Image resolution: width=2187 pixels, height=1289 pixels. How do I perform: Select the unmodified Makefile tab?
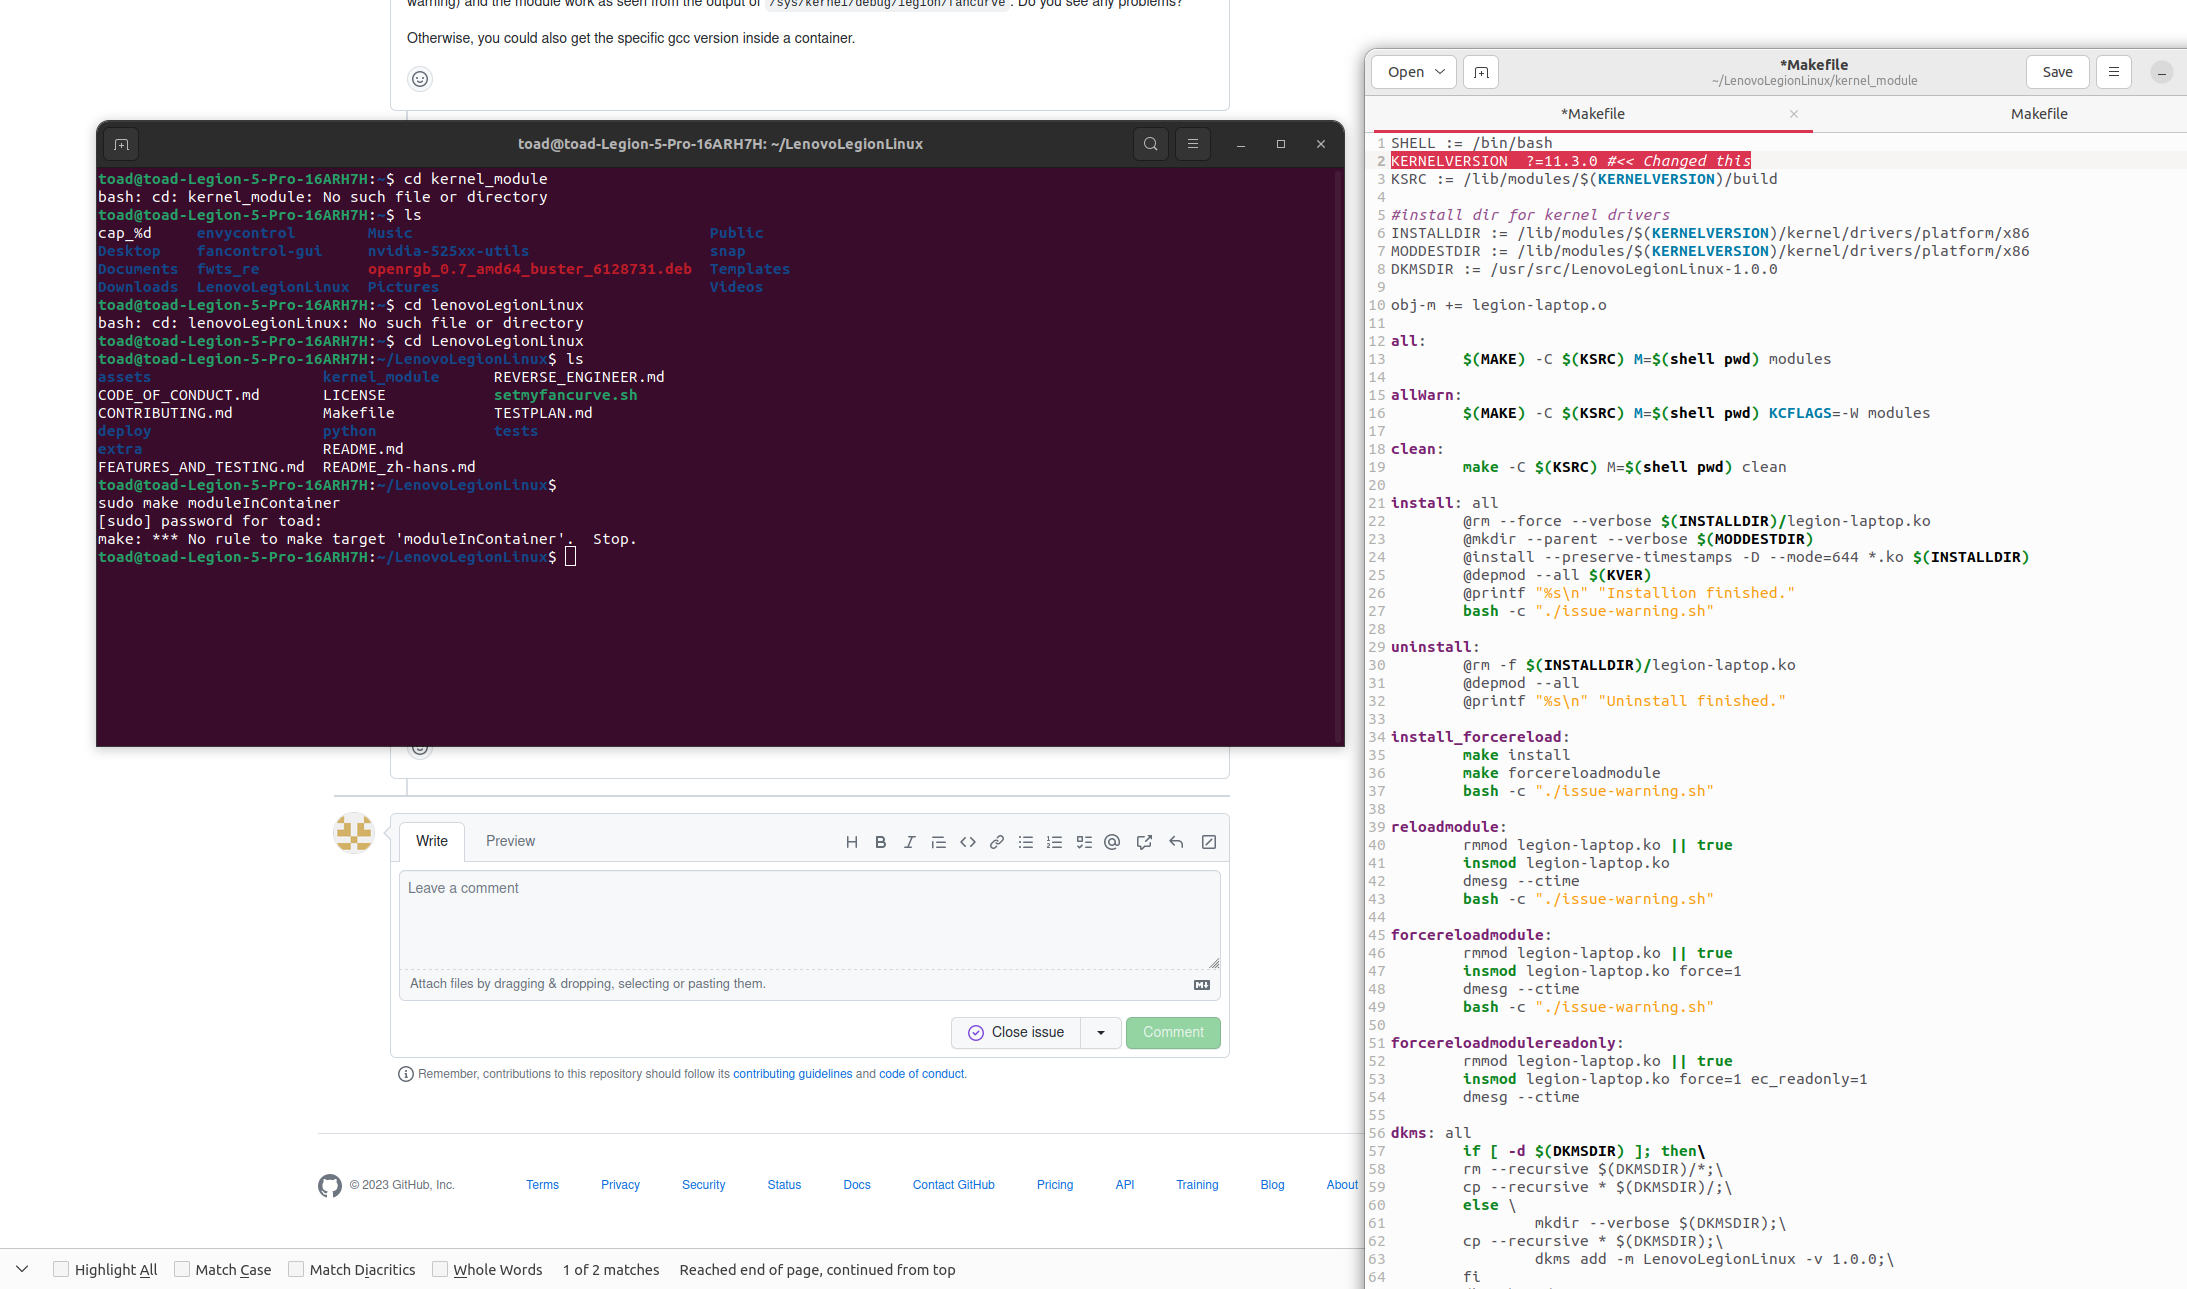[x=2038, y=113]
